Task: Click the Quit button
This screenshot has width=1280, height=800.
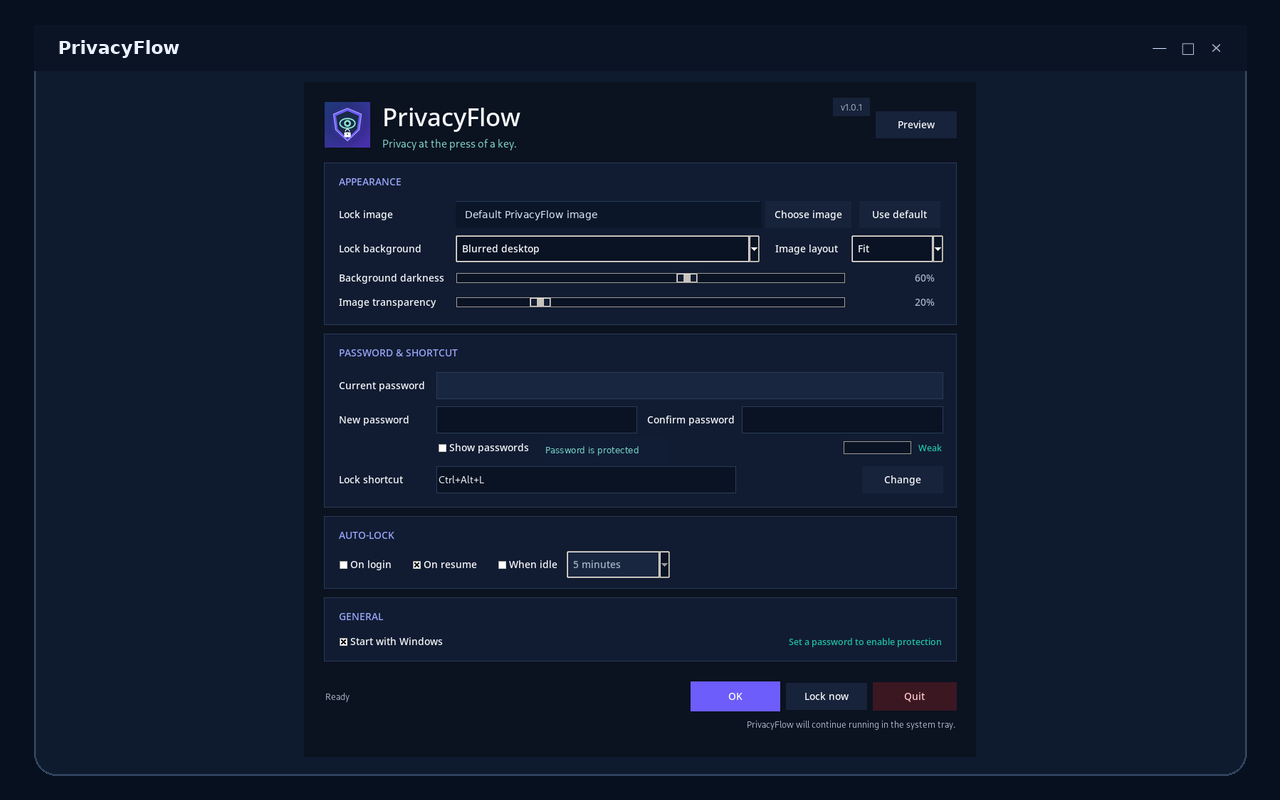Action: point(914,697)
